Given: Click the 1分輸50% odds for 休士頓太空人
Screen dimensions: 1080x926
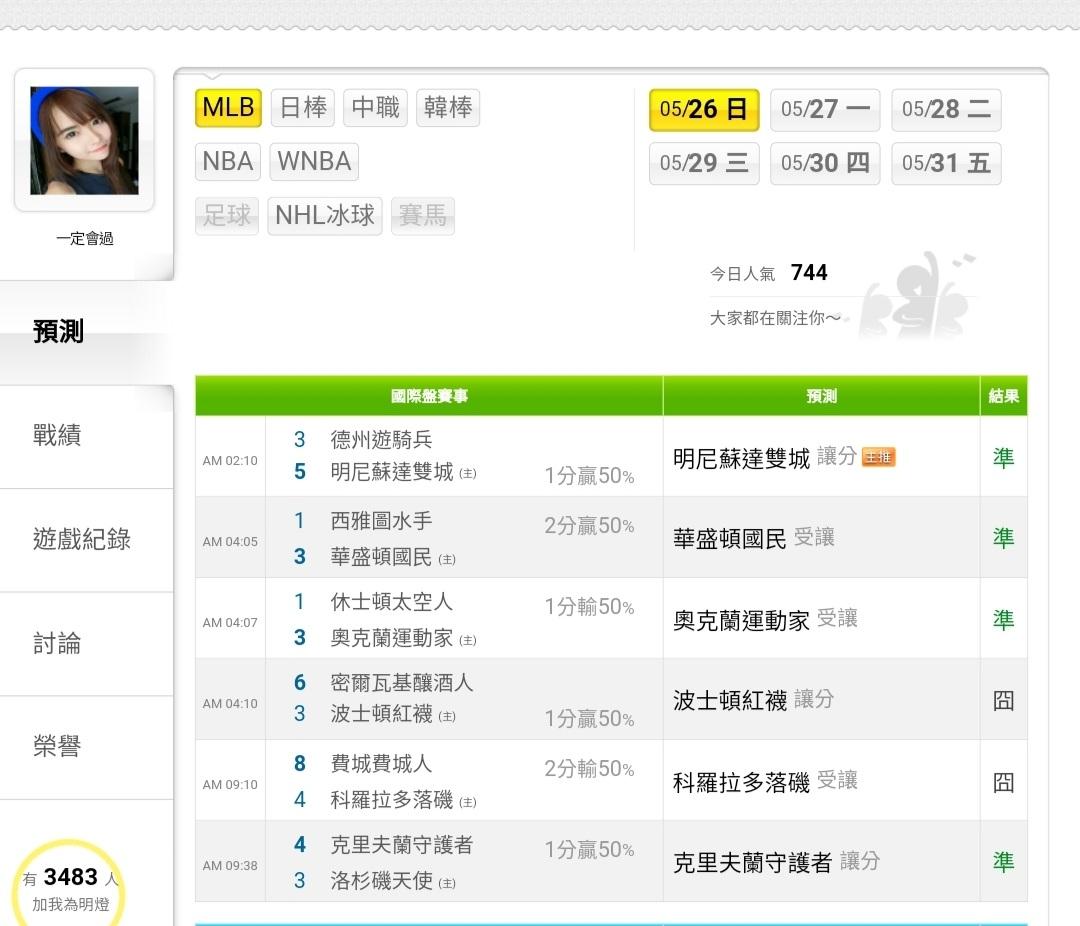Looking at the screenshot, I should pos(589,606).
